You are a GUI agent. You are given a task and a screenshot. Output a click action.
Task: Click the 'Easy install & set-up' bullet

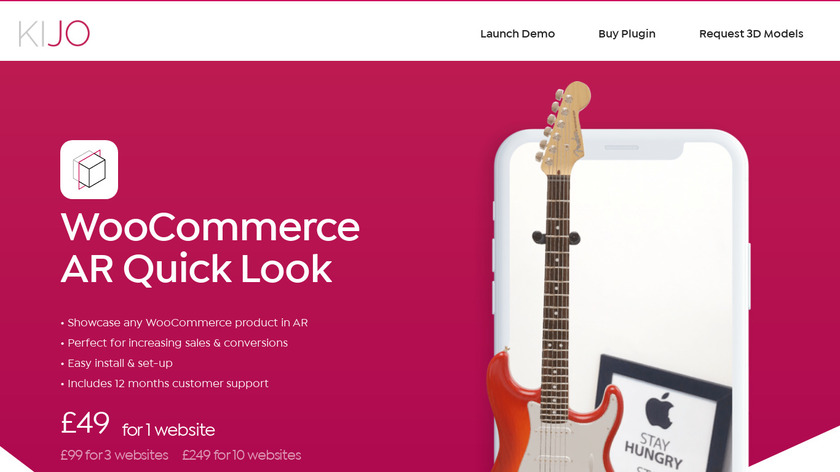pyautogui.click(x=117, y=363)
